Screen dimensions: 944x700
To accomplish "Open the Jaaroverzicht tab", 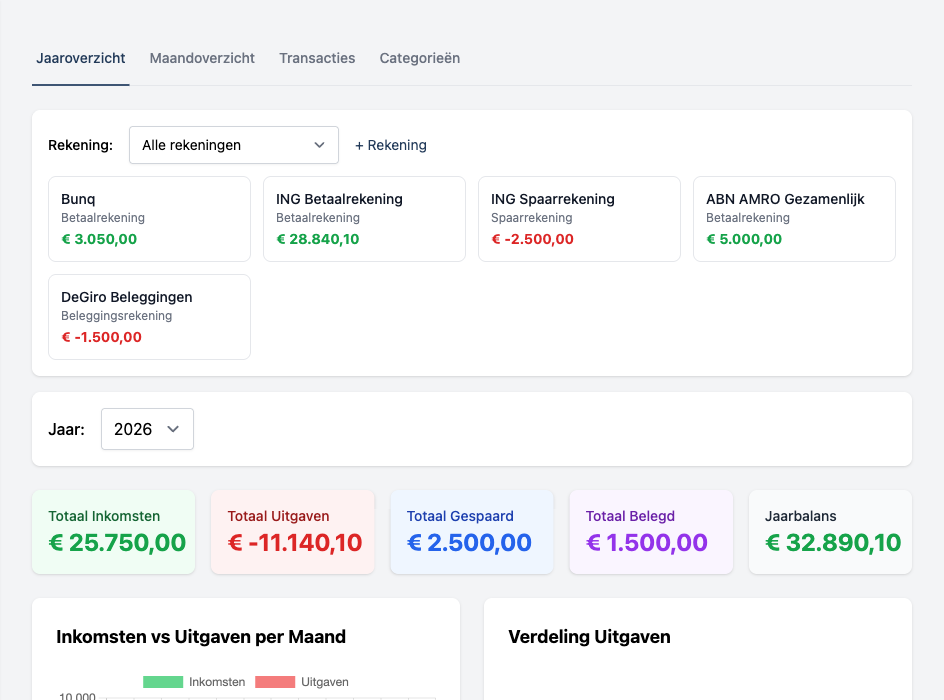I will [x=81, y=58].
